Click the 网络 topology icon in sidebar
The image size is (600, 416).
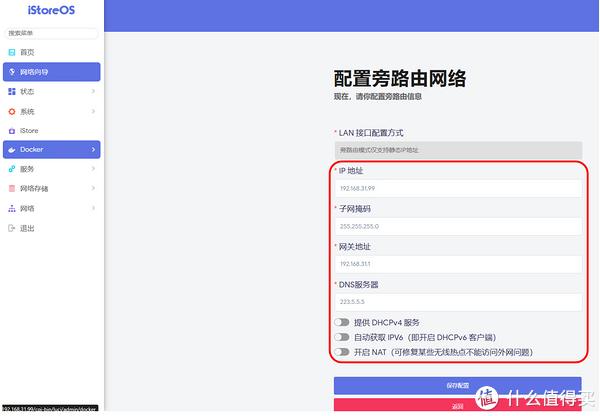tap(12, 209)
